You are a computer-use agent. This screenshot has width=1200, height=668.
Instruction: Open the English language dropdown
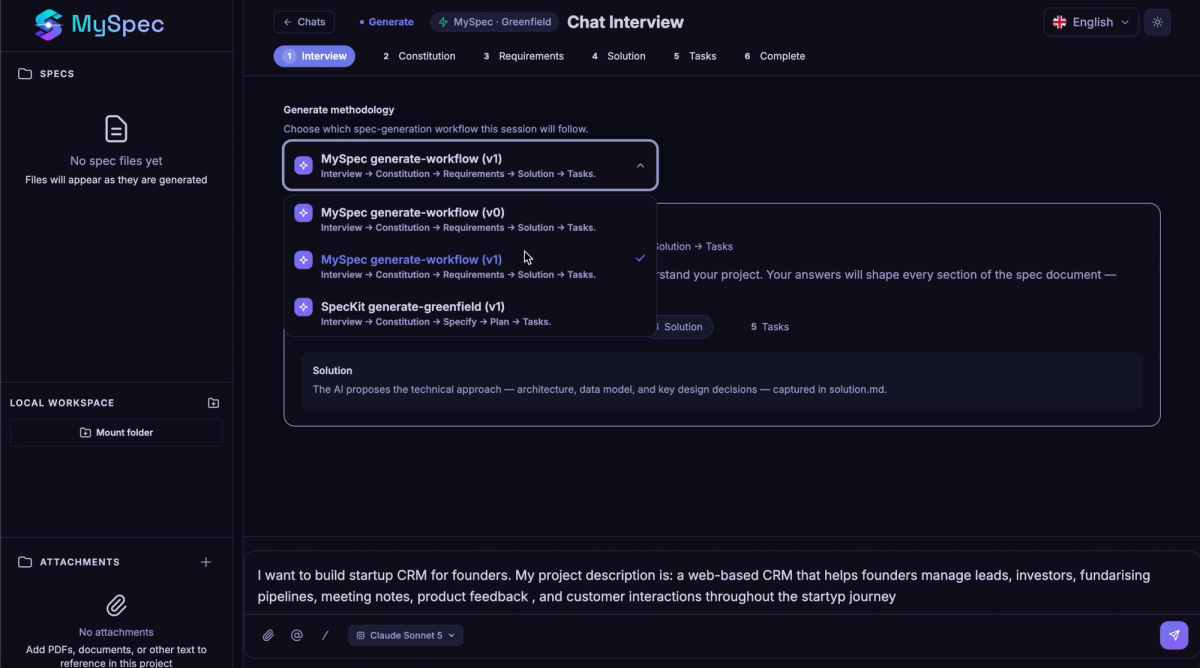click(x=1091, y=22)
